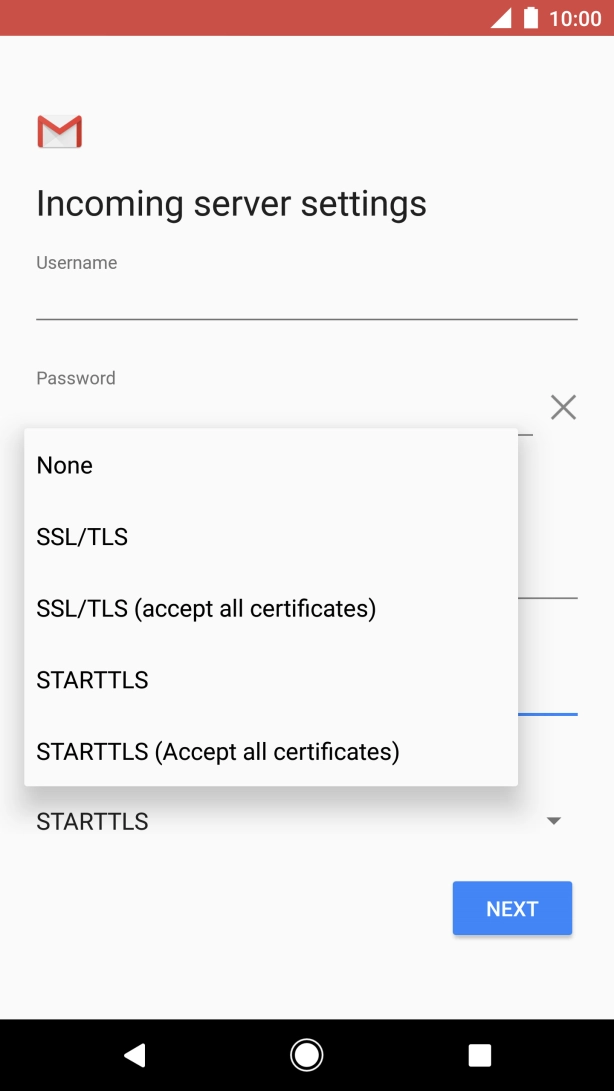Click the Username input field

coord(306,300)
